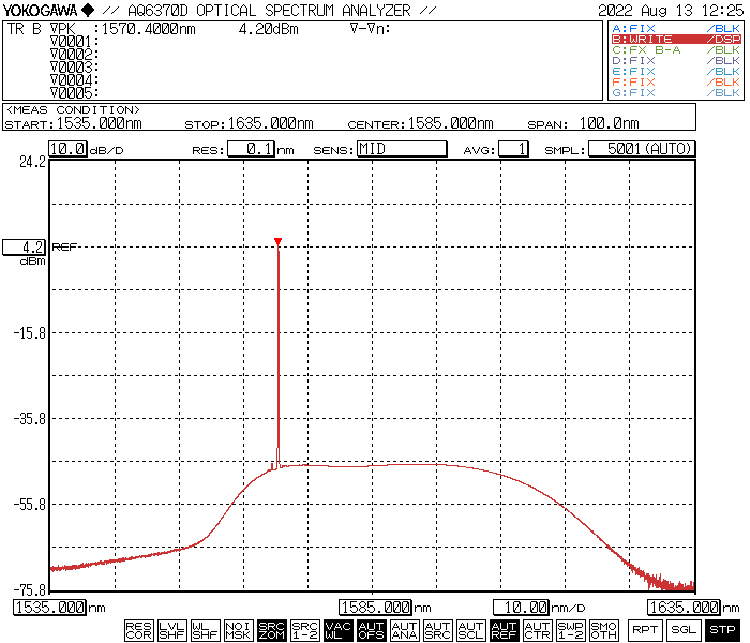Click the red peak marker on spectrum
The height and width of the screenshot is (643, 750).
(278, 241)
